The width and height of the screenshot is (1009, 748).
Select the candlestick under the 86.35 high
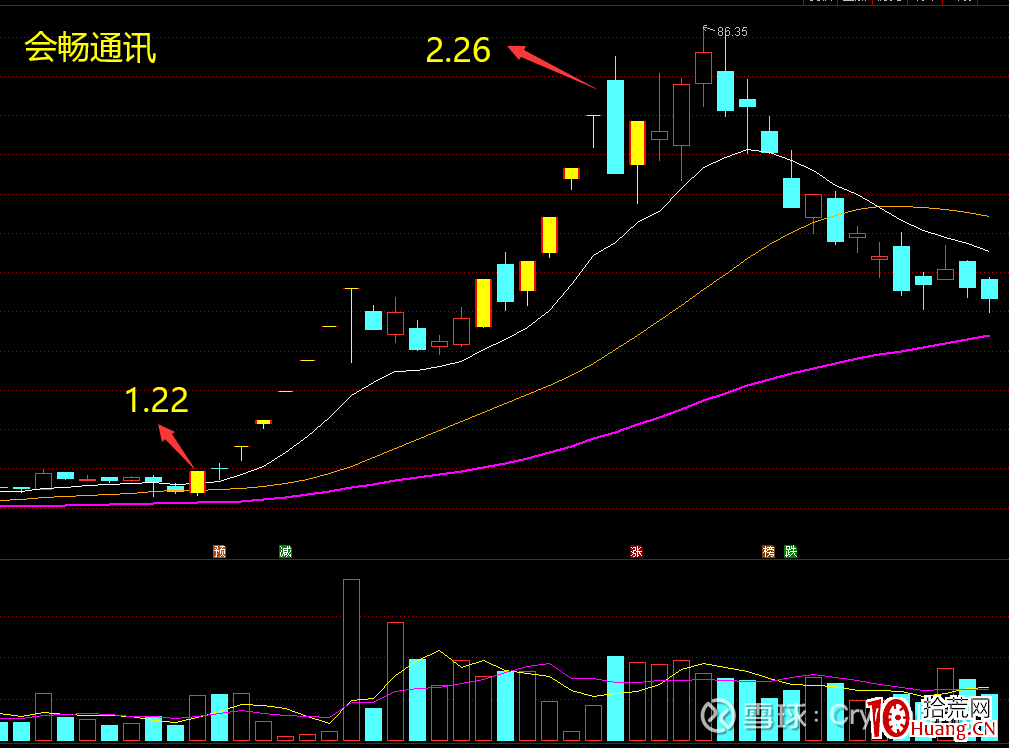click(703, 68)
